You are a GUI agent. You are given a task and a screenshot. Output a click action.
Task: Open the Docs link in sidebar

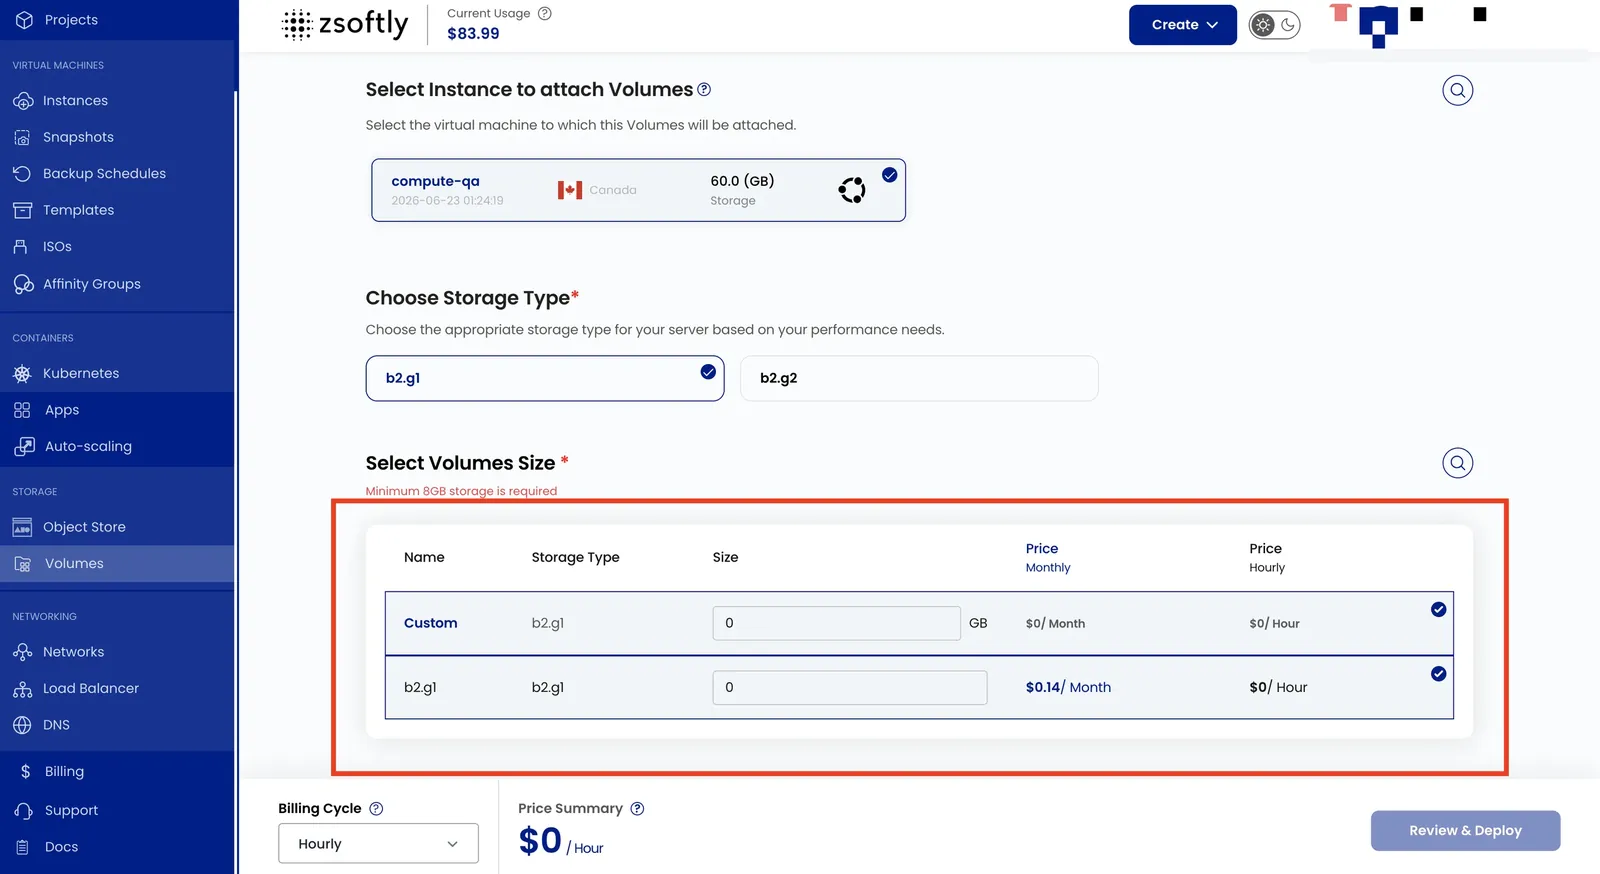(x=61, y=847)
